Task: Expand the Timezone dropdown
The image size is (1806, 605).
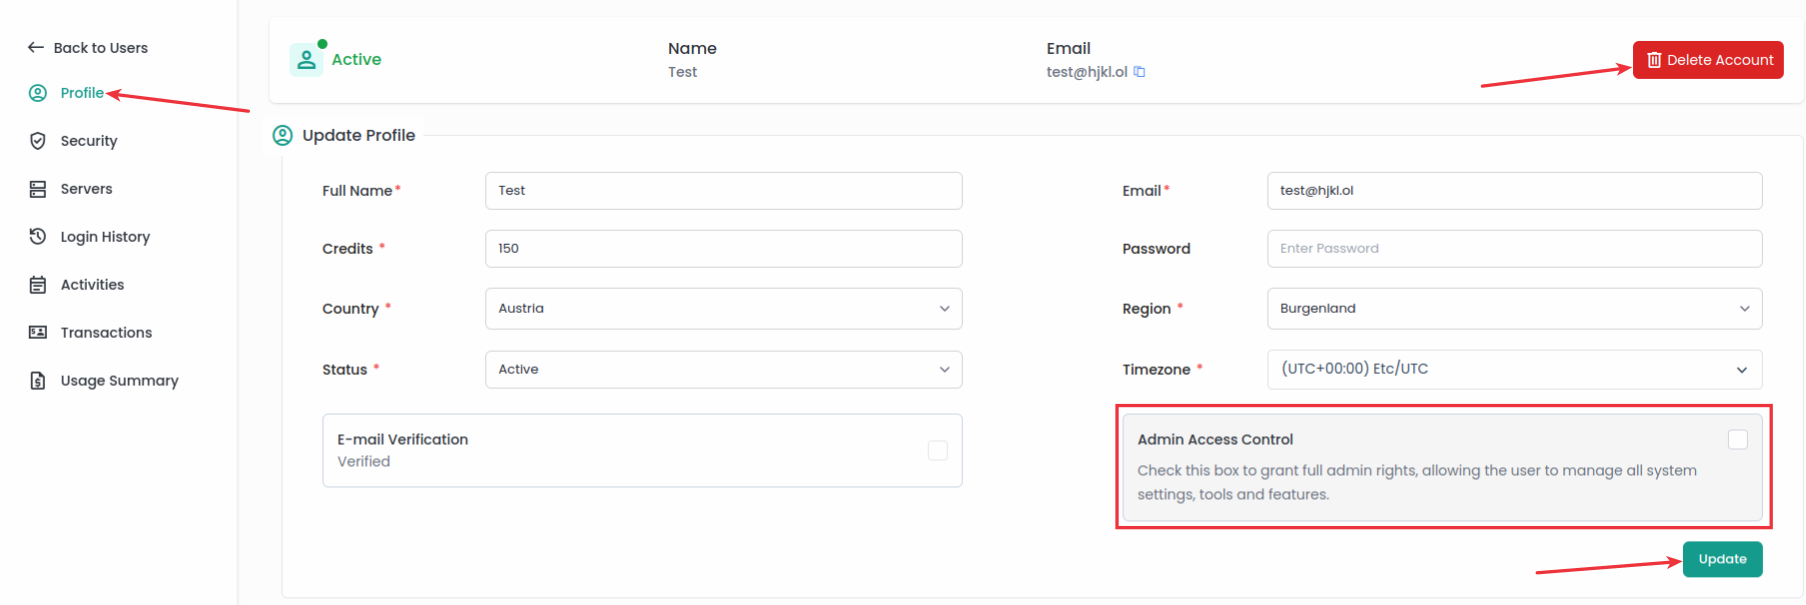Action: pyautogui.click(x=1513, y=370)
